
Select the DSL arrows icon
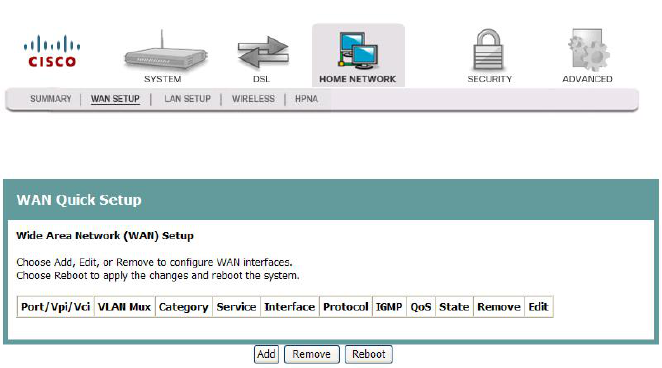263,53
